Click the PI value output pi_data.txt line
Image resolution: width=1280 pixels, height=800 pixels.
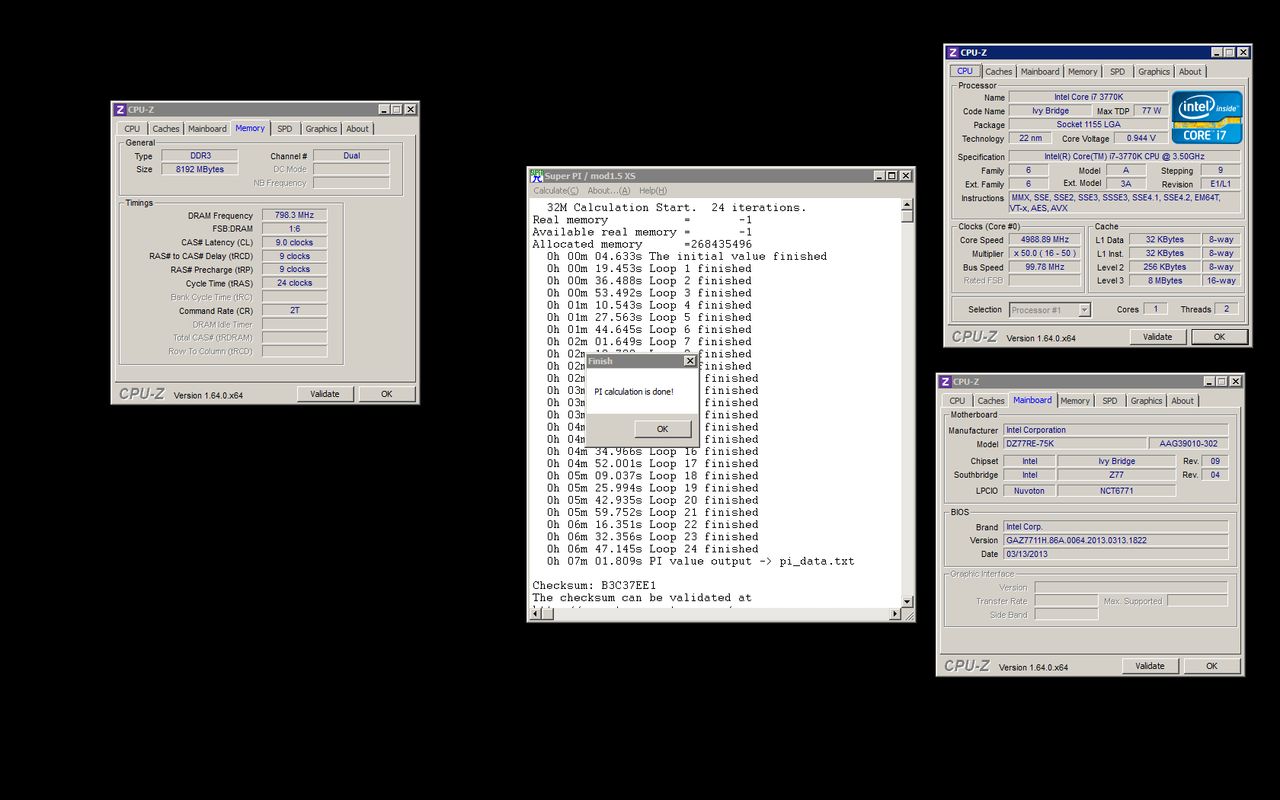pyautogui.click(x=700, y=561)
